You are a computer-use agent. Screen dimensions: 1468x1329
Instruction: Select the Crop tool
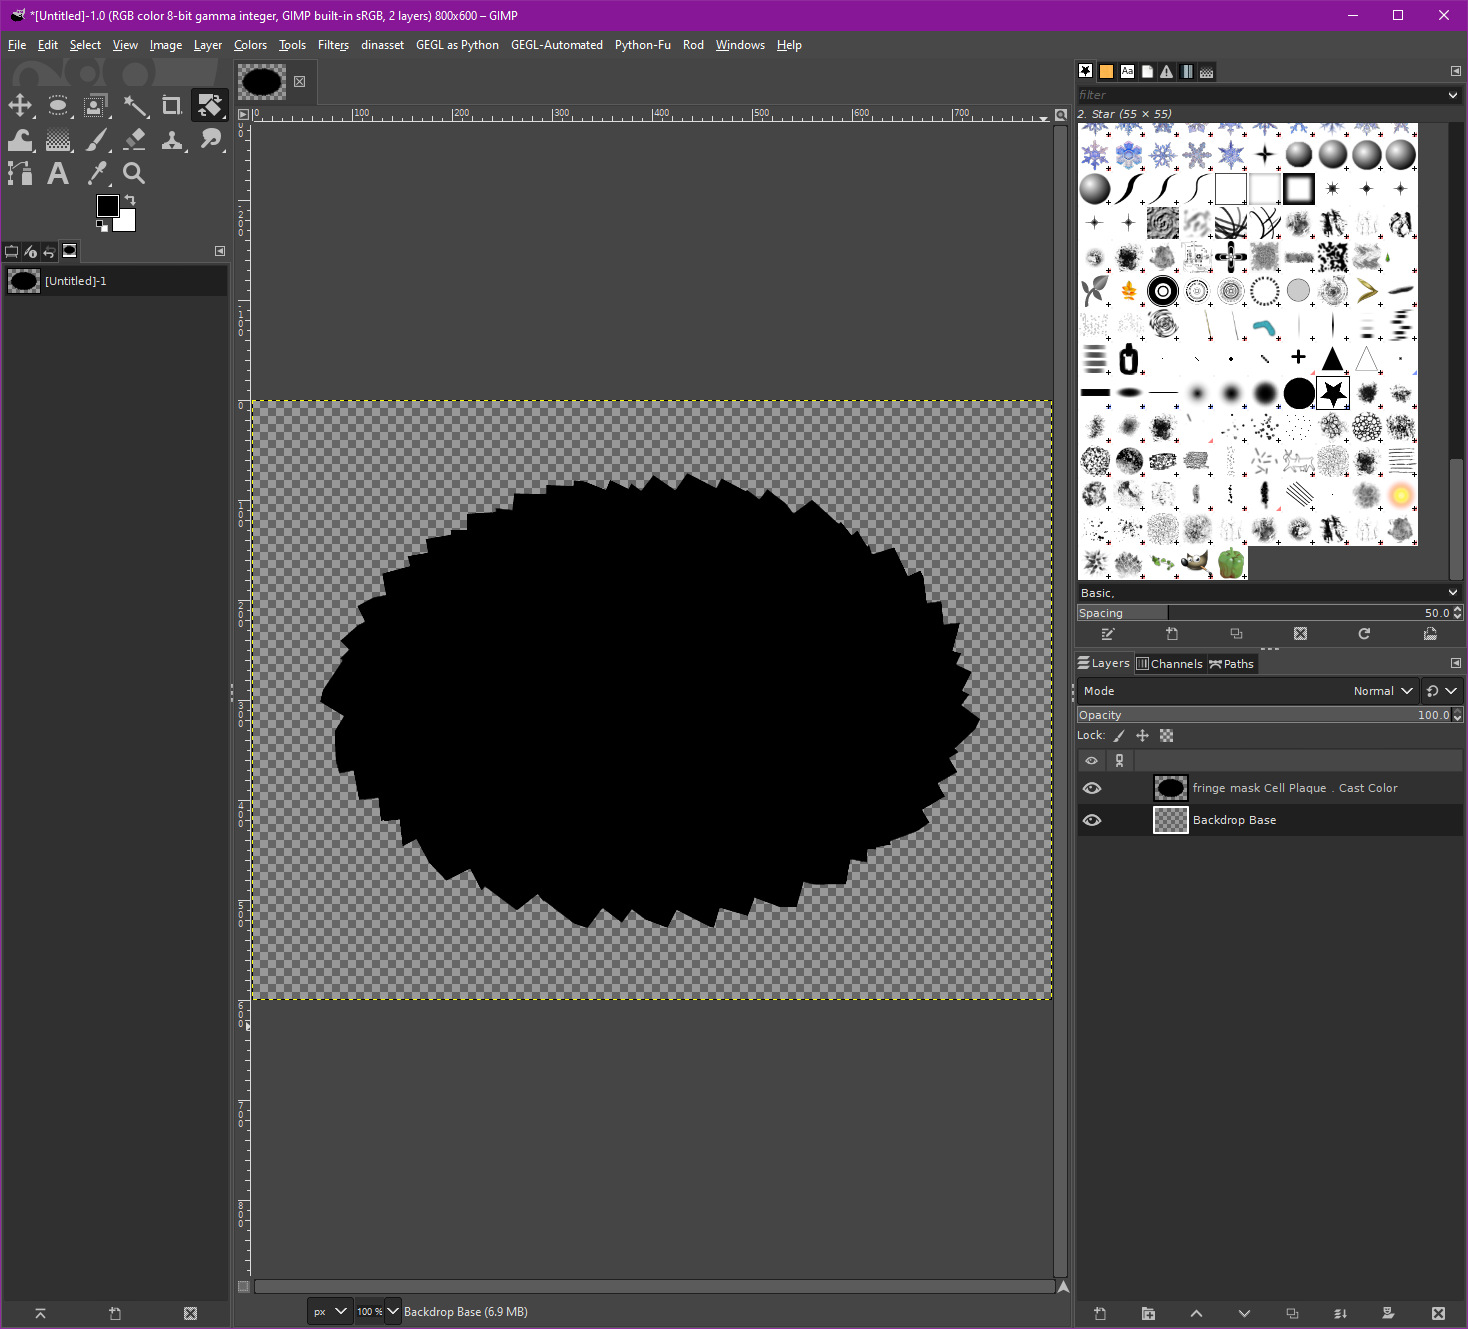[172, 105]
